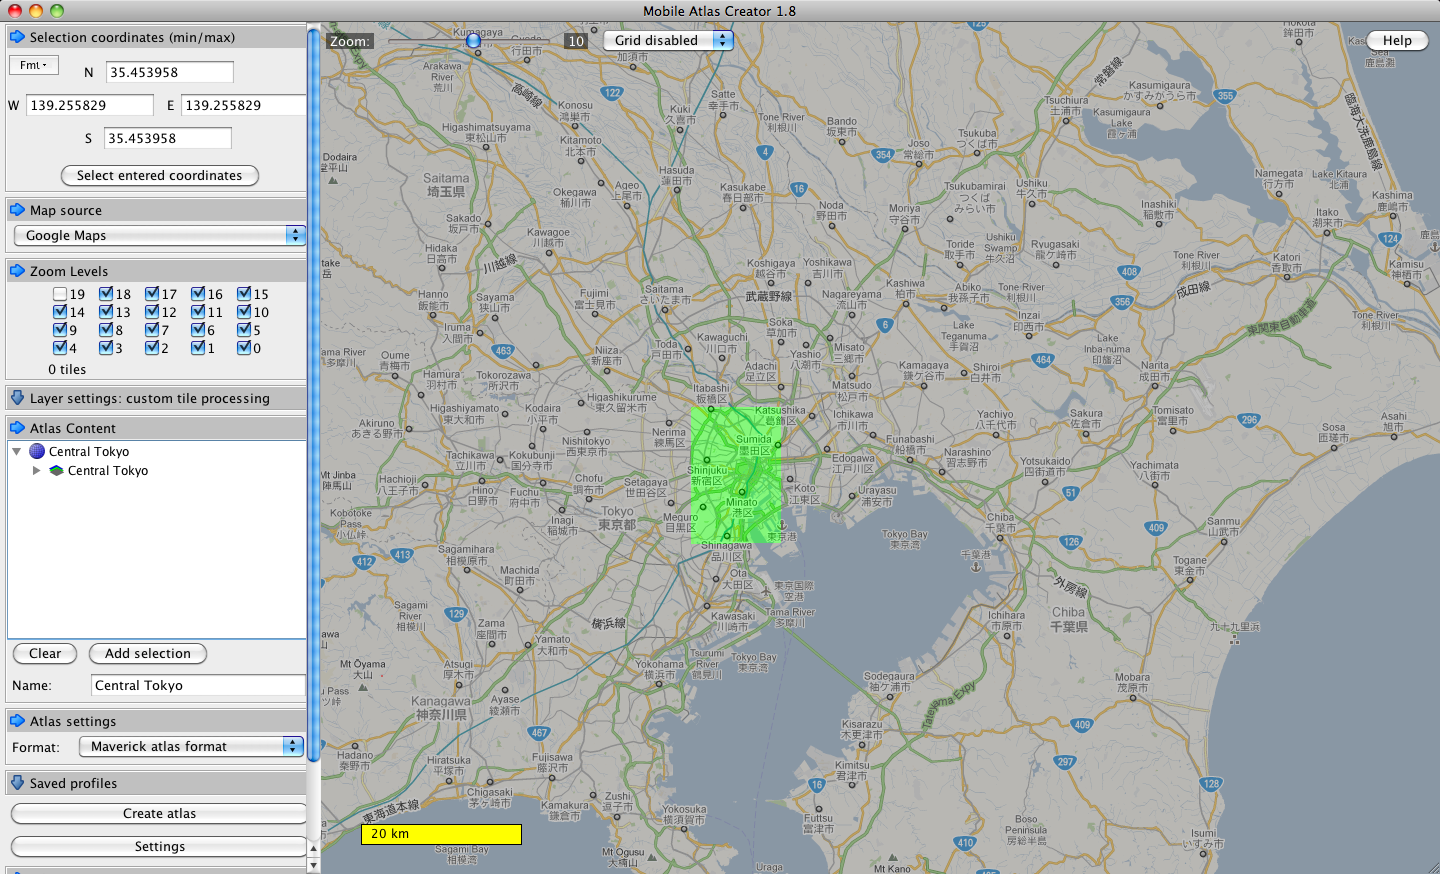The width and height of the screenshot is (1440, 874).
Task: Expand the Saved profiles panel arrow icon
Action: click(17, 783)
